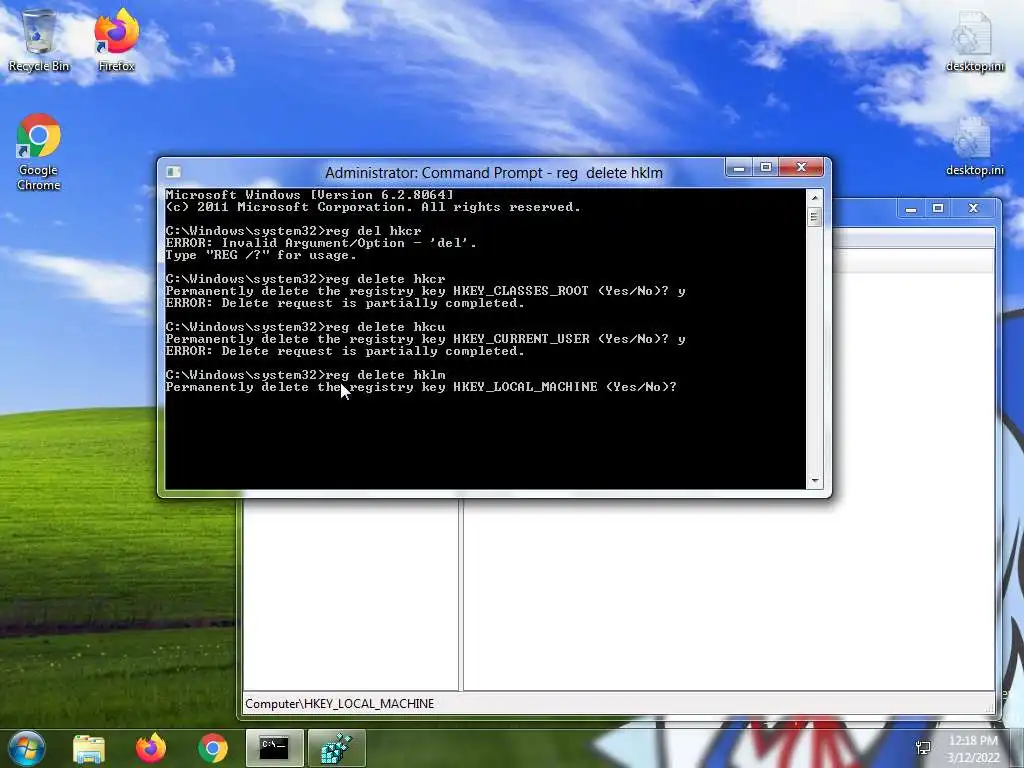The height and width of the screenshot is (768, 1024).
Task: Select the upper desktop.ini file icon
Action: point(974,40)
